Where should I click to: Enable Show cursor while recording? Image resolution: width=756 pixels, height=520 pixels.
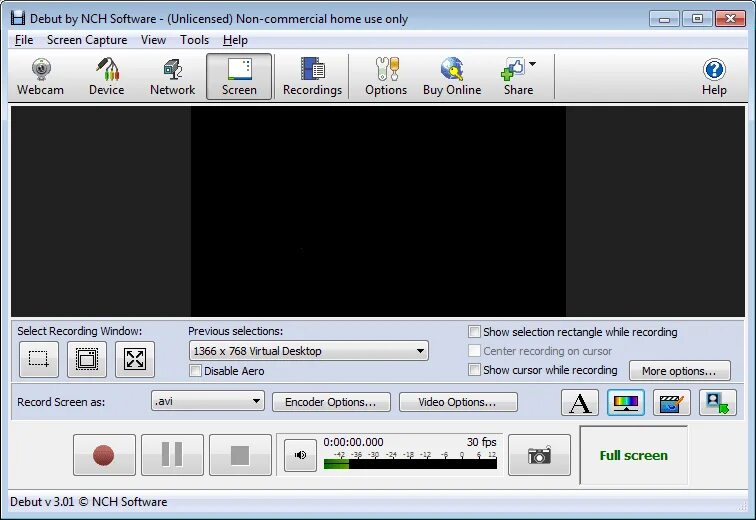(474, 370)
